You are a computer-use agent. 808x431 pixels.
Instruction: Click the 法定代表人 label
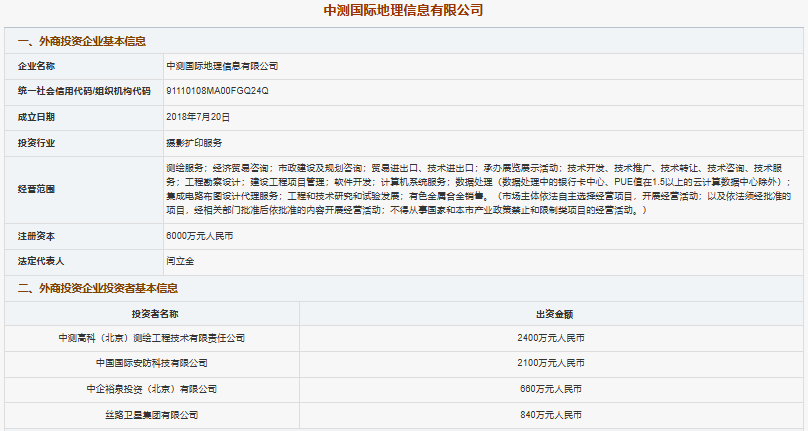41,261
